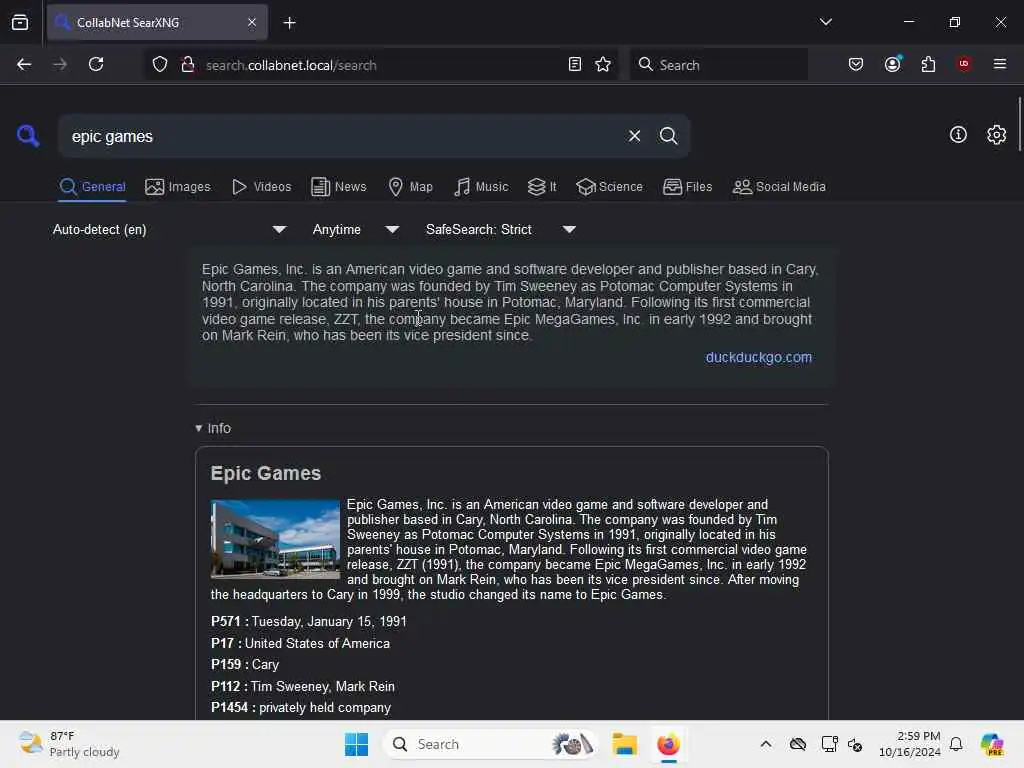Open the Auto-detect (en) language dropdown
Image resolution: width=1024 pixels, height=768 pixels.
click(169, 229)
